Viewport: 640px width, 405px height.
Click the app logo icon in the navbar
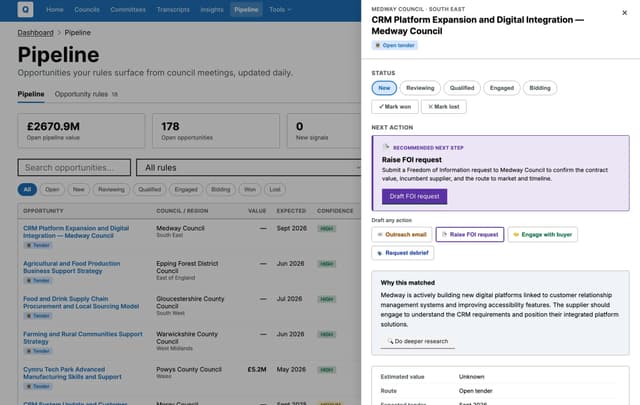(25, 9)
